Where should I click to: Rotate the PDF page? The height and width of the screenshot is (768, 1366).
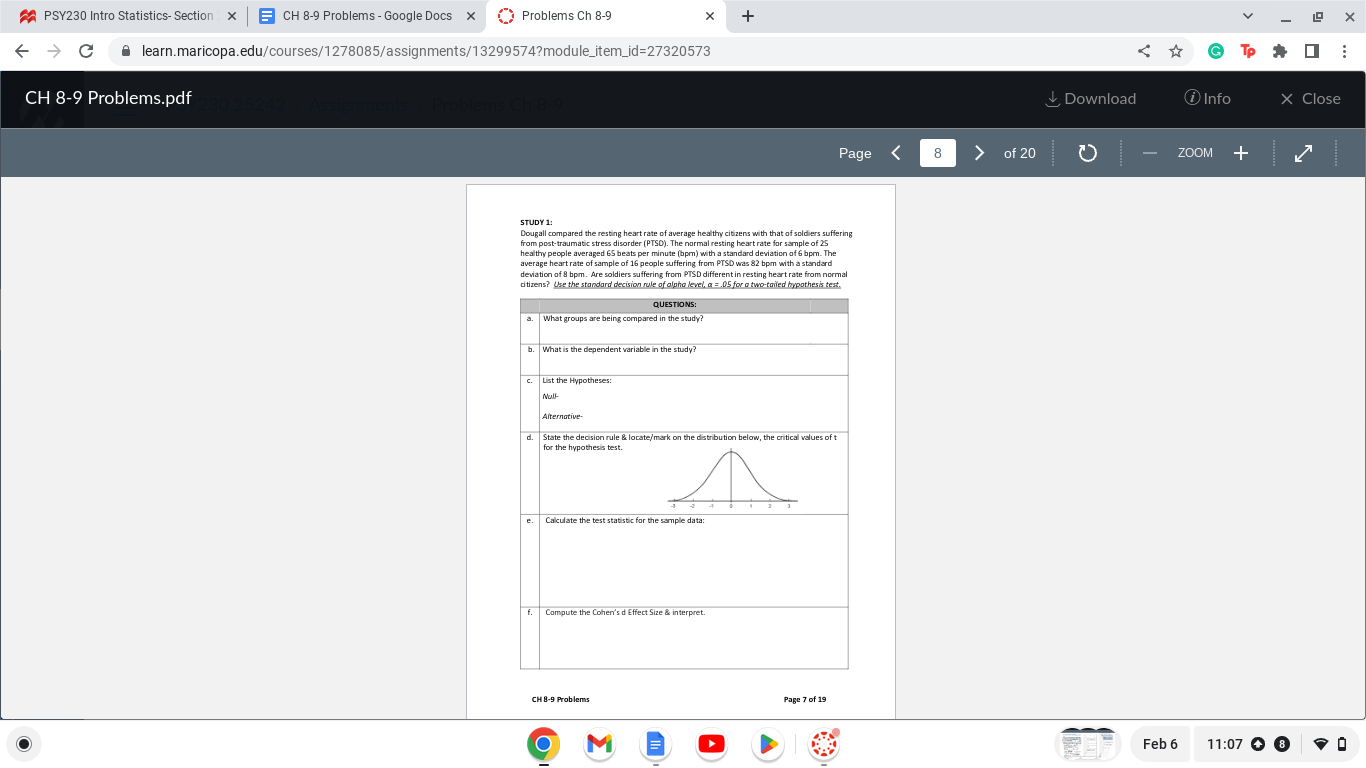click(1087, 152)
